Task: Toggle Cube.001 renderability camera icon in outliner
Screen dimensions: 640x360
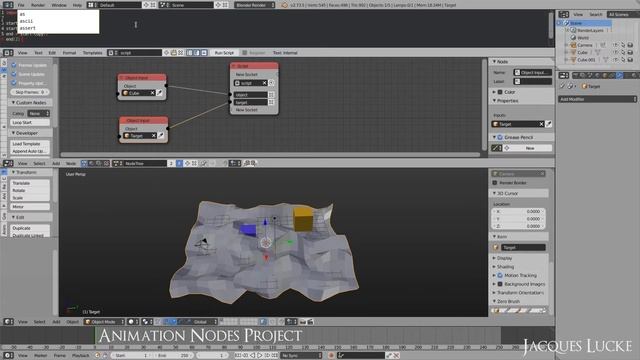Action: tap(630, 60)
